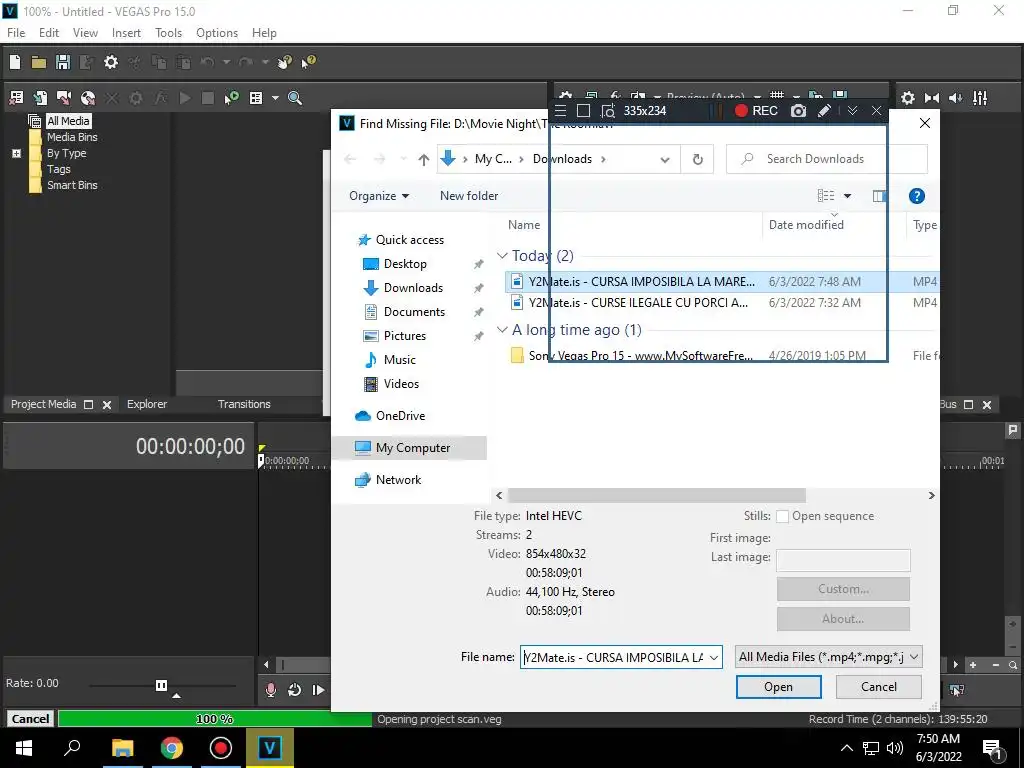Screen dimensions: 1024x768
Task: Open the File menu
Action: (x=16, y=33)
